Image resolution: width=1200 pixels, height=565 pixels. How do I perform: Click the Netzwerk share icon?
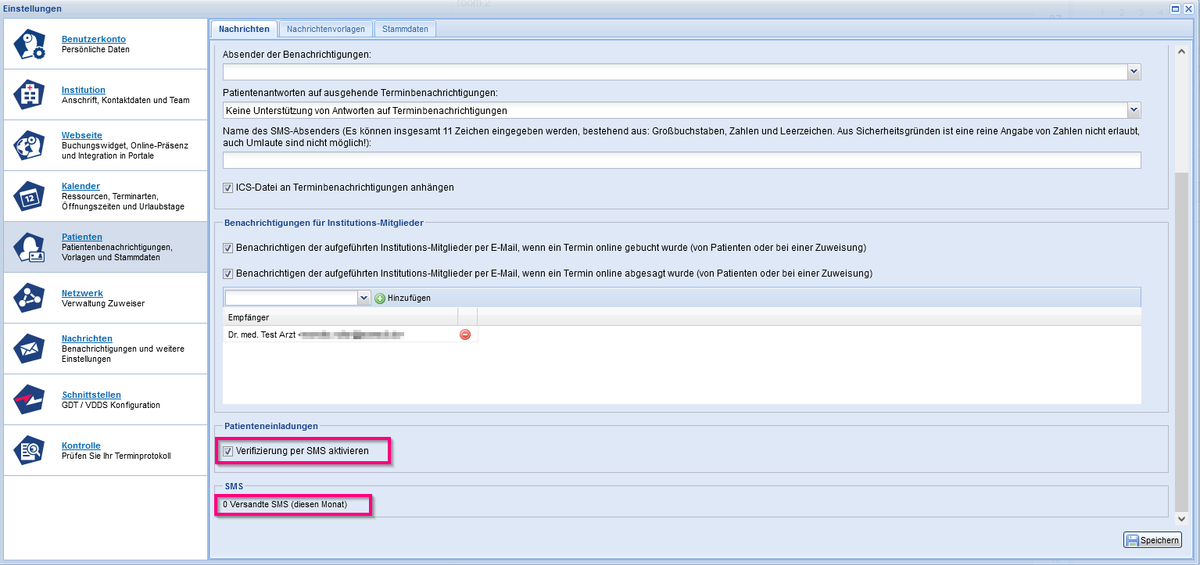pos(30,297)
